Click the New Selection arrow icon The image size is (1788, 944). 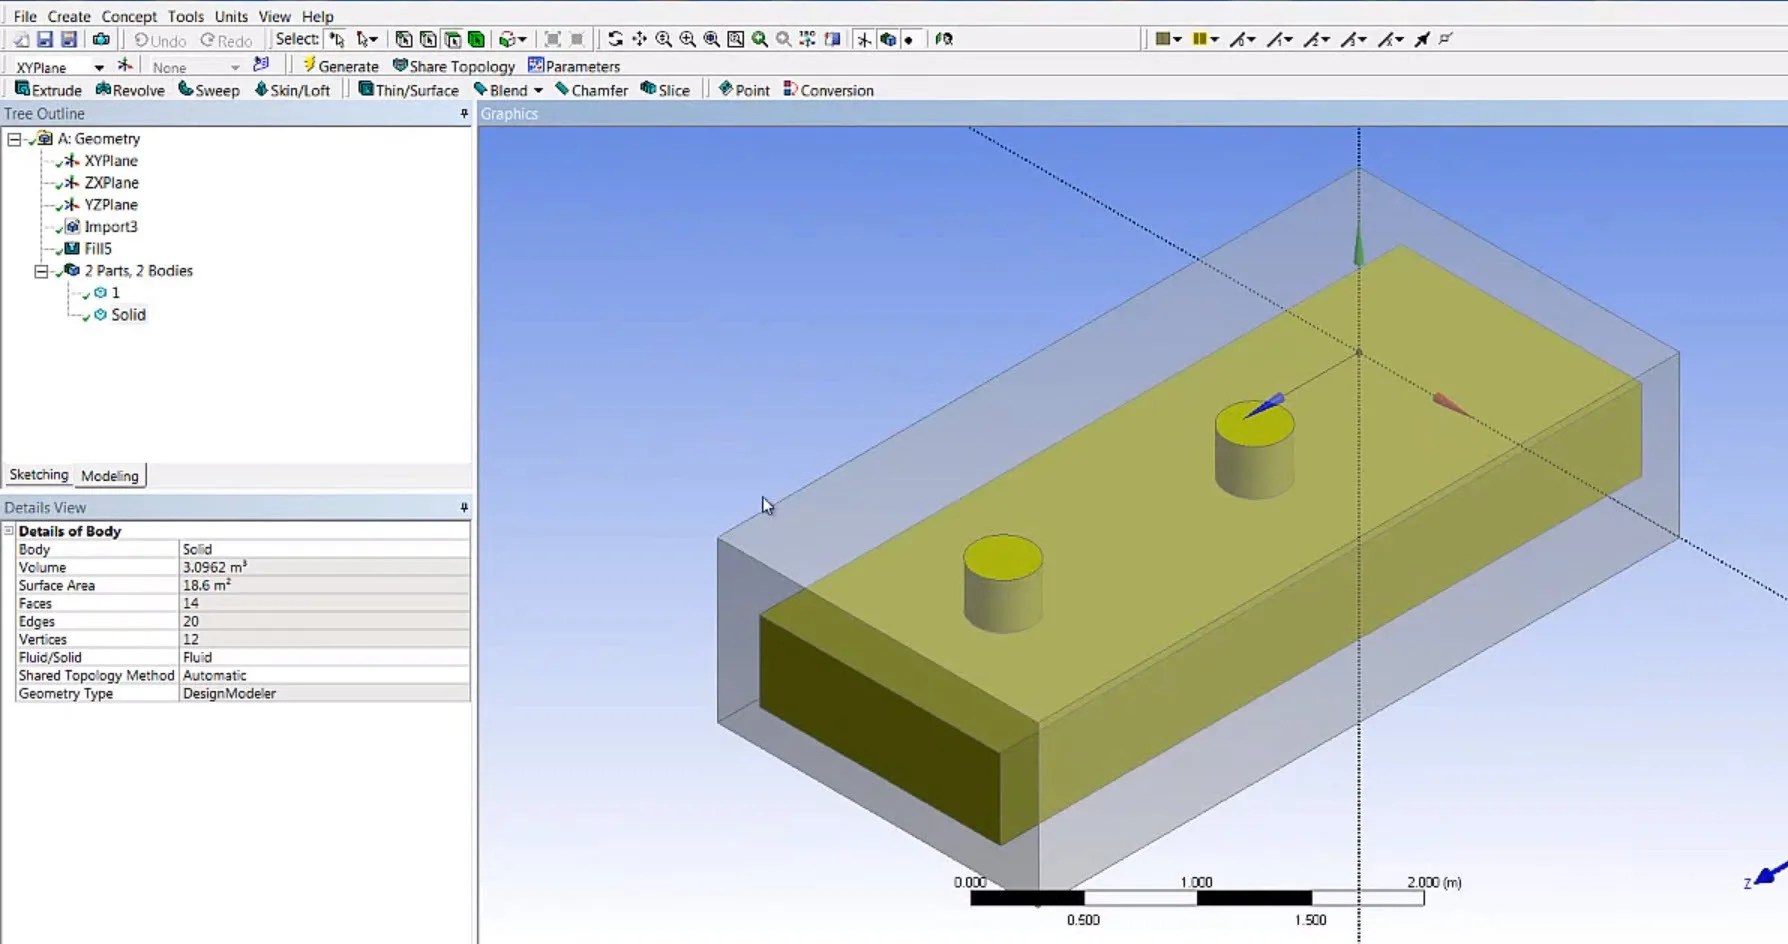(337, 40)
